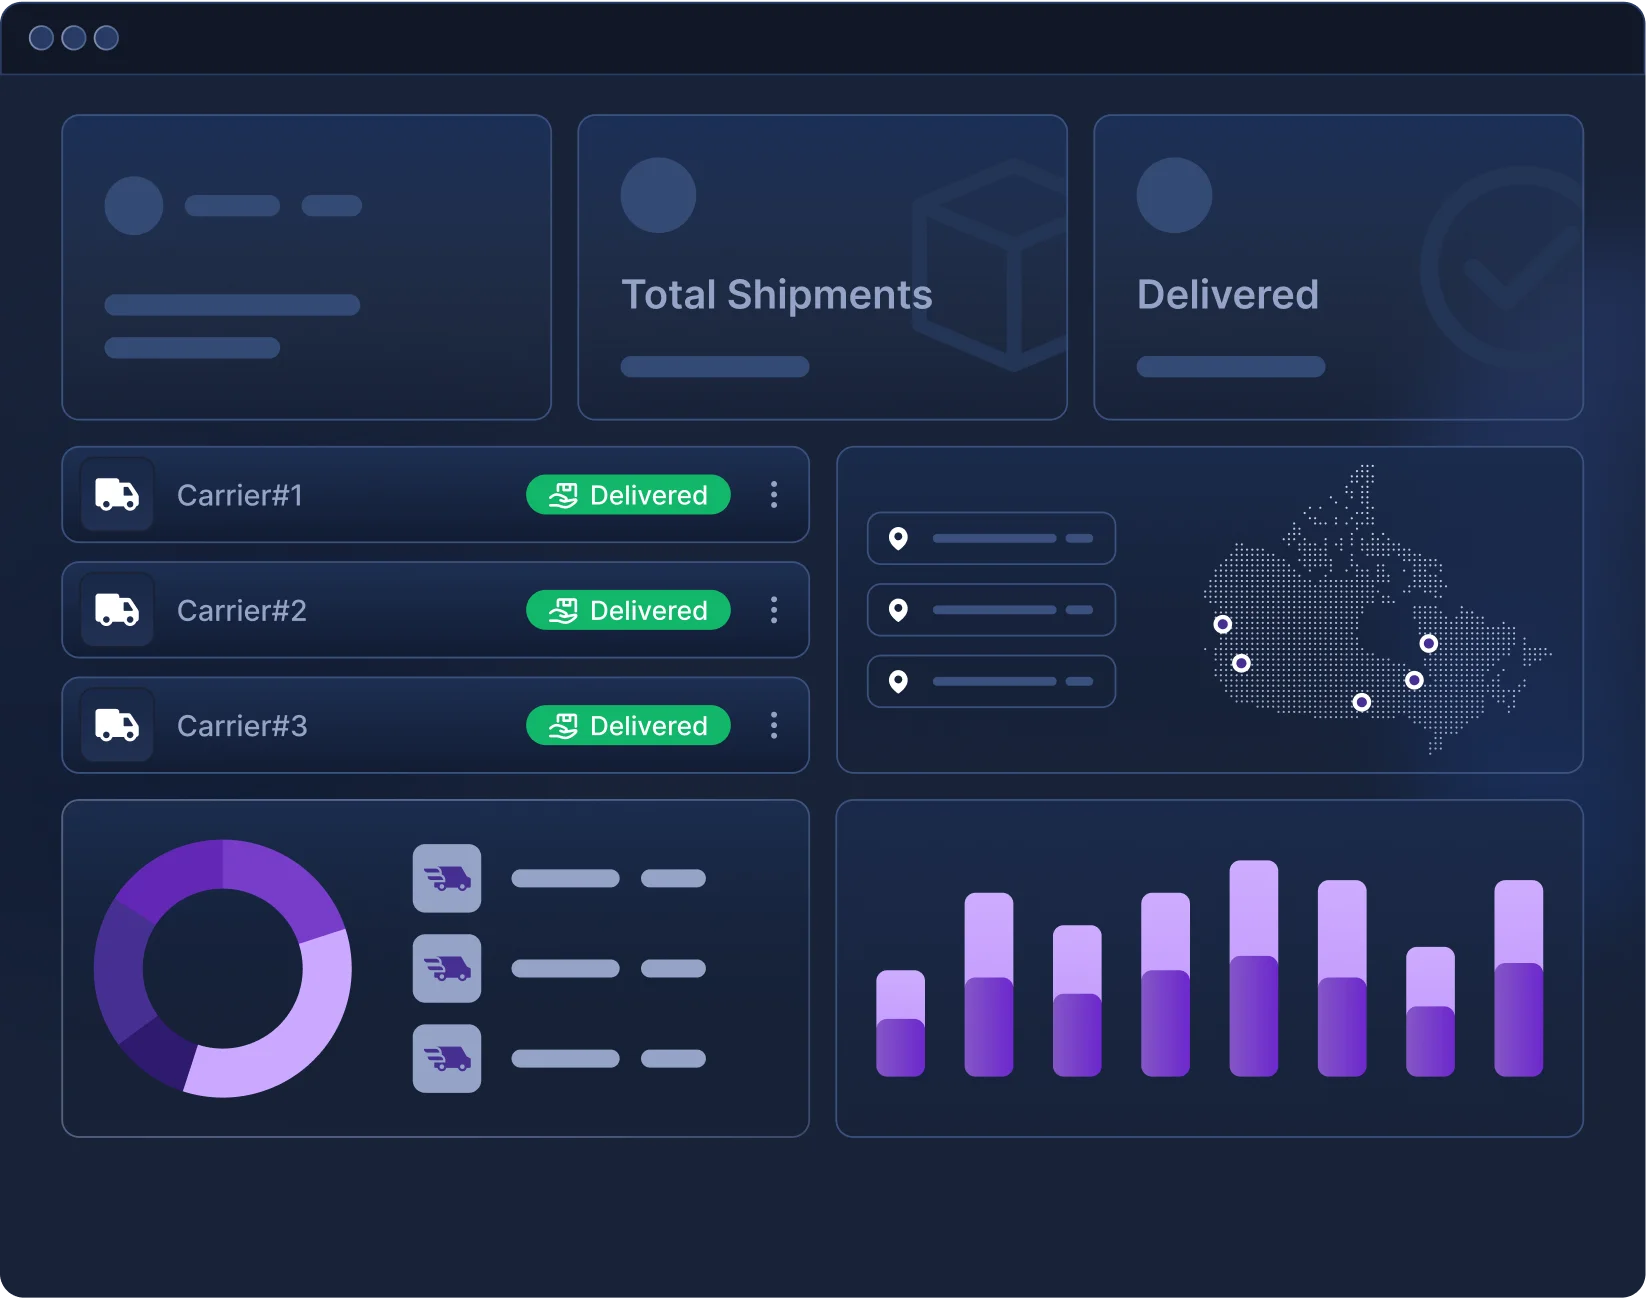The height and width of the screenshot is (1298, 1646).
Task: Select the Carrier#1 label text
Action: [x=240, y=495]
